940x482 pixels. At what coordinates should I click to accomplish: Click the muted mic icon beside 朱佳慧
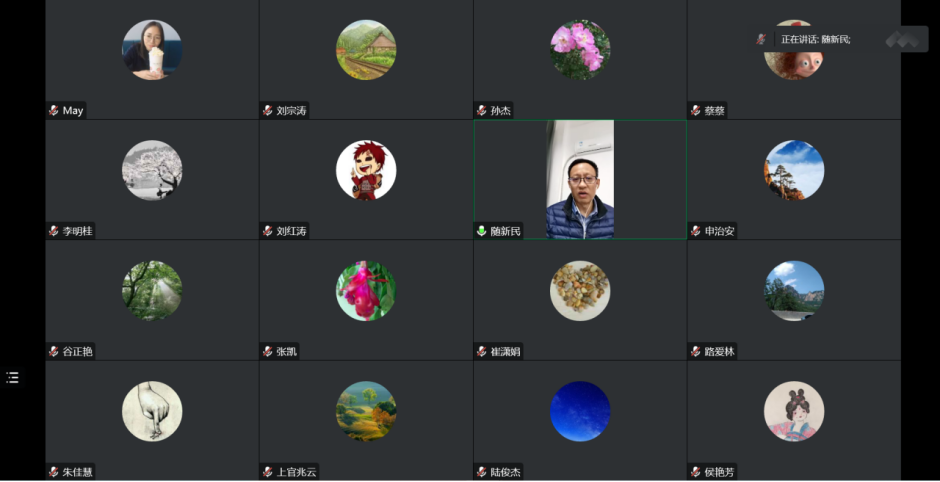pyautogui.click(x=54, y=472)
